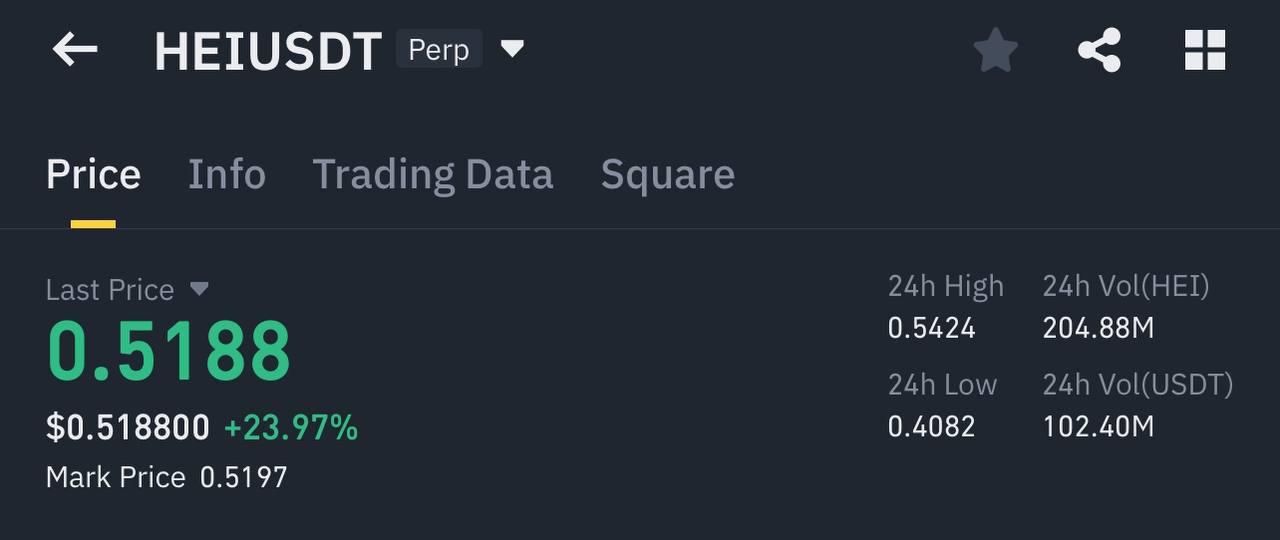This screenshot has width=1280, height=540.
Task: Open the Trading Data tab
Action: pos(433,175)
